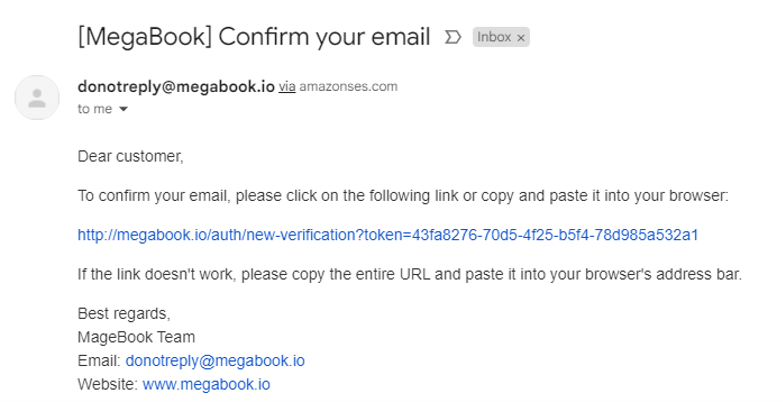Click the "MageBook Team" signature line
783x402 pixels.
coord(136,337)
